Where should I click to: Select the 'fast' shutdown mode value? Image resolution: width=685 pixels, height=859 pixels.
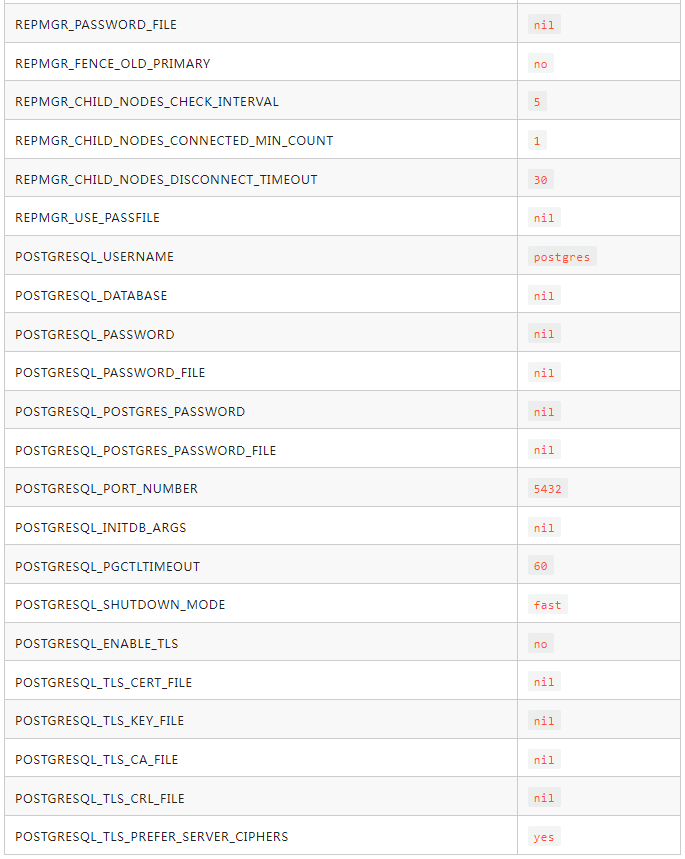(x=548, y=605)
